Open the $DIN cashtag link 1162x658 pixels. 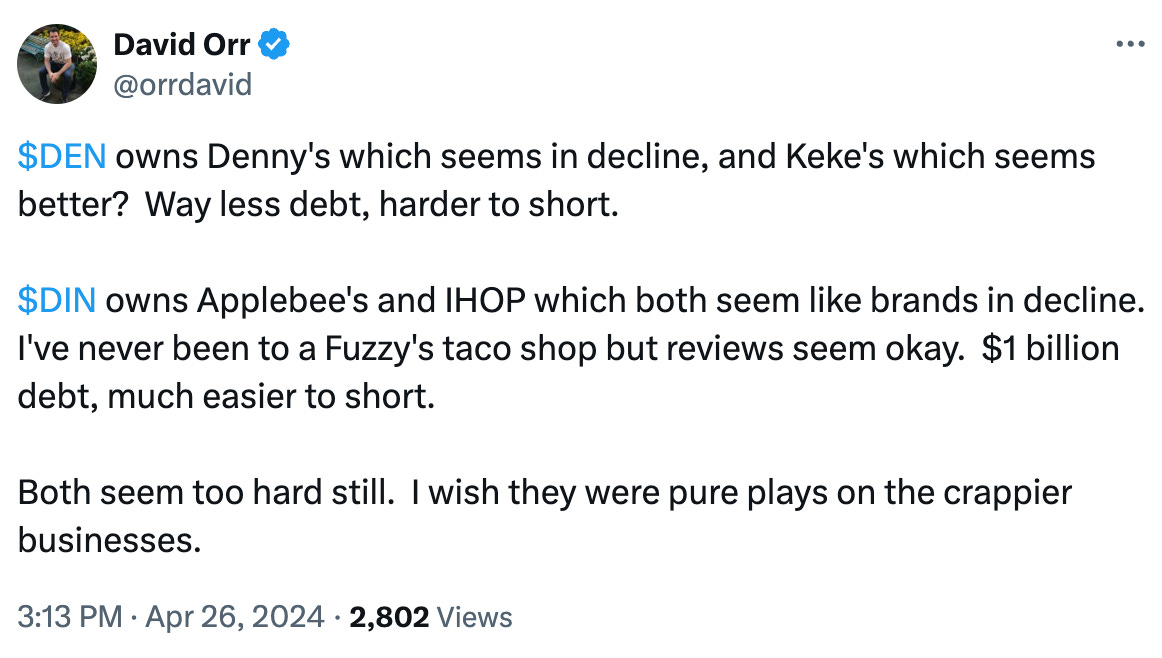(57, 300)
